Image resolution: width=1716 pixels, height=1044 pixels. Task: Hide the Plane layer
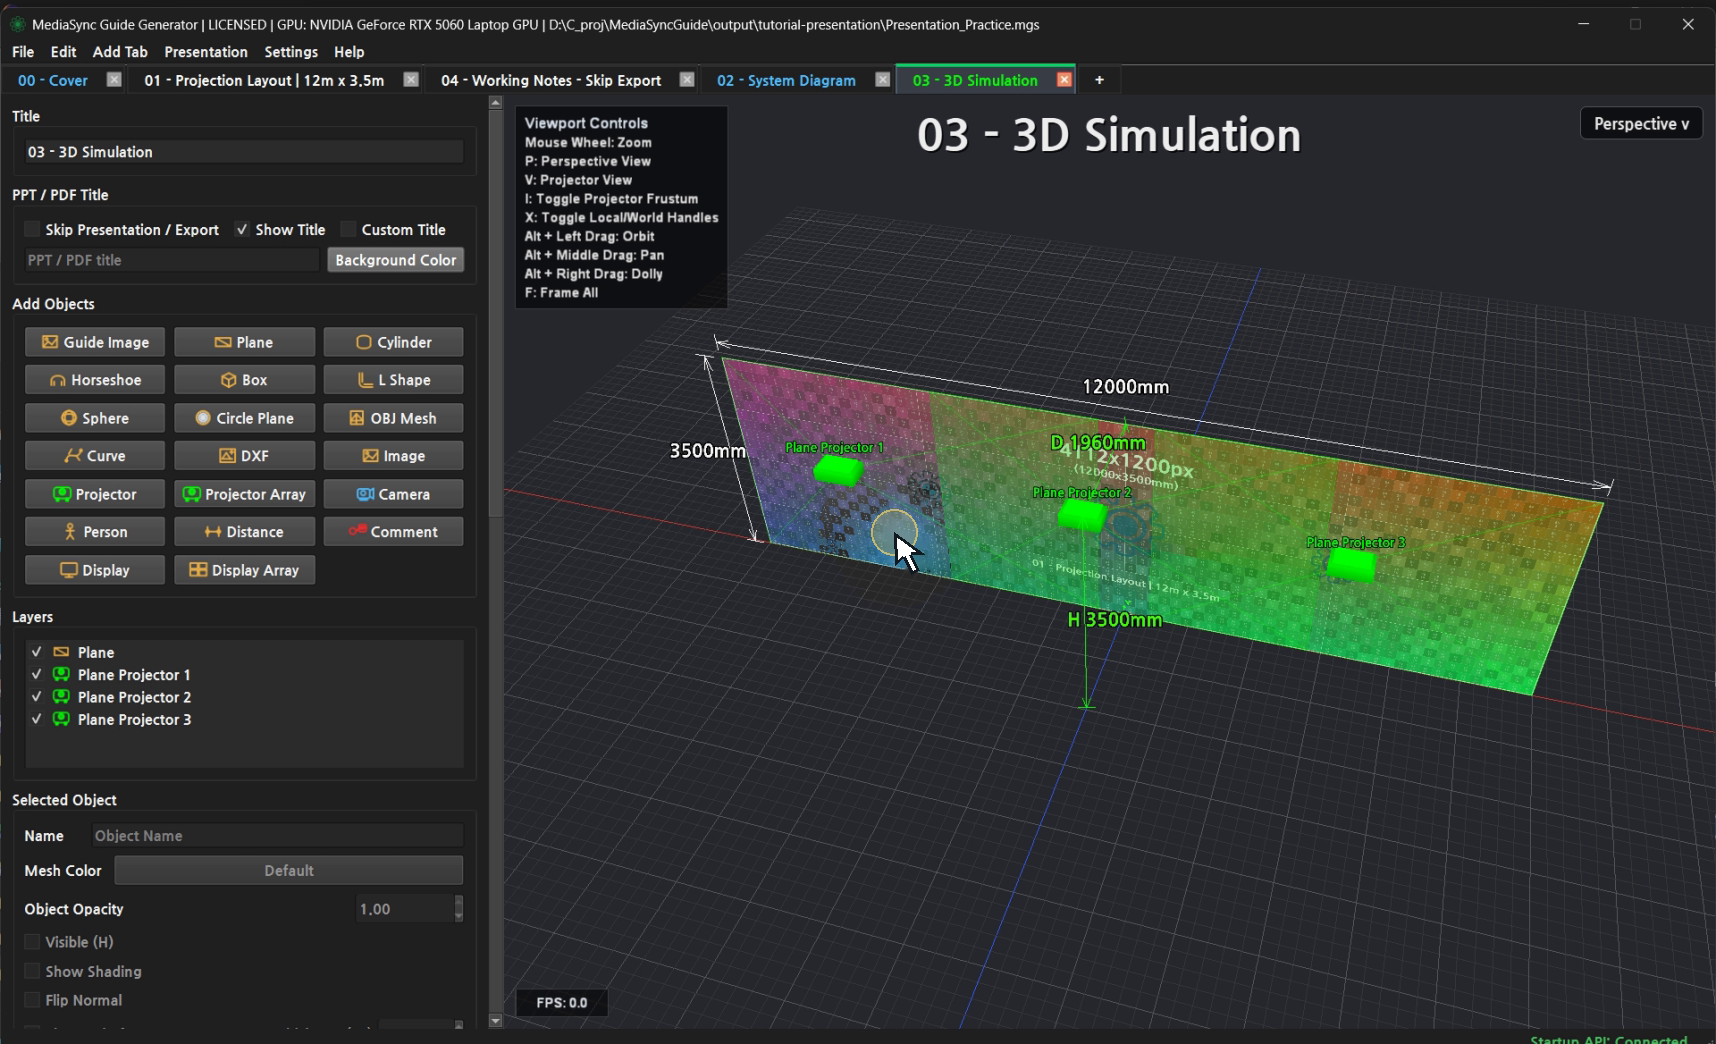(37, 652)
